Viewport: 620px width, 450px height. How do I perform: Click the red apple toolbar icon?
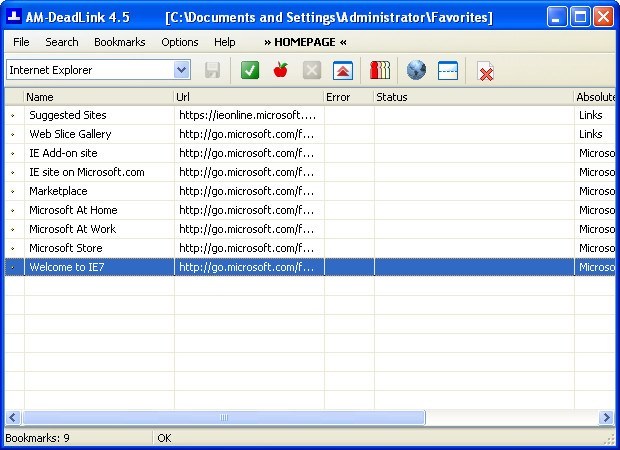[x=281, y=70]
